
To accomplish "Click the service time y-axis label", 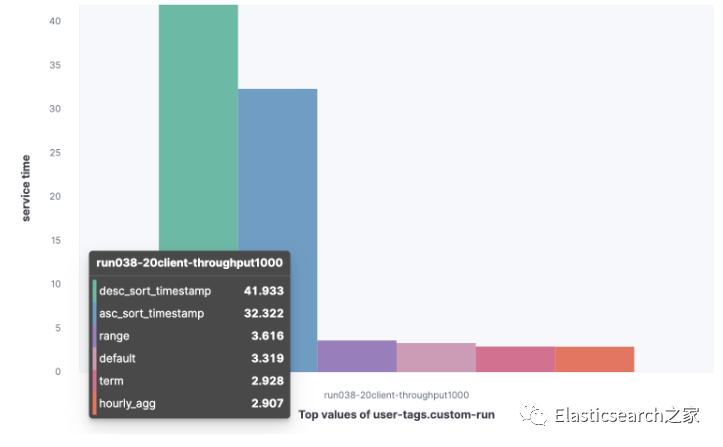I will 26,187.
